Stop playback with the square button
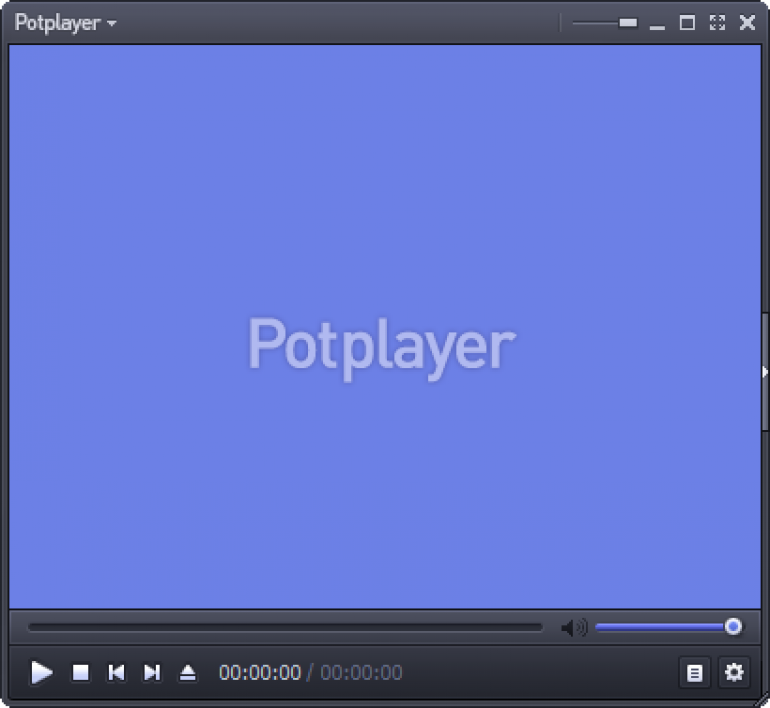 click(x=81, y=672)
